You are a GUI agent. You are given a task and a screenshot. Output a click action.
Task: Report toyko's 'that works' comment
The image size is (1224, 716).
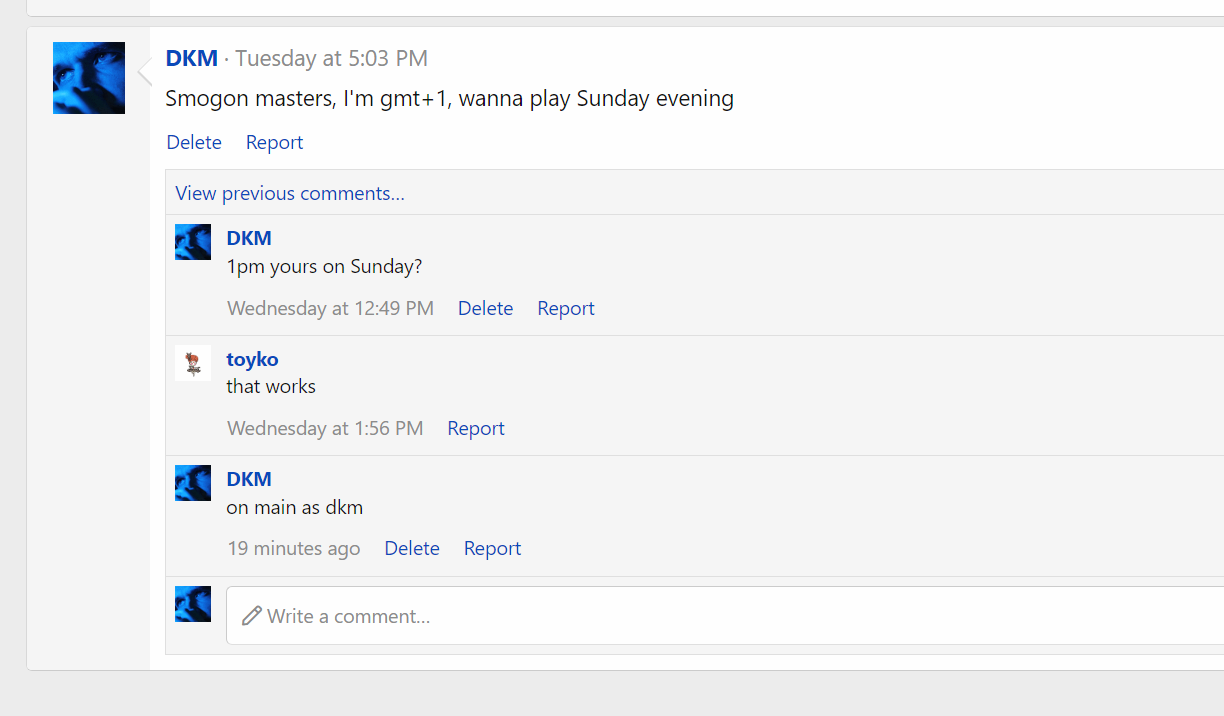click(x=476, y=428)
